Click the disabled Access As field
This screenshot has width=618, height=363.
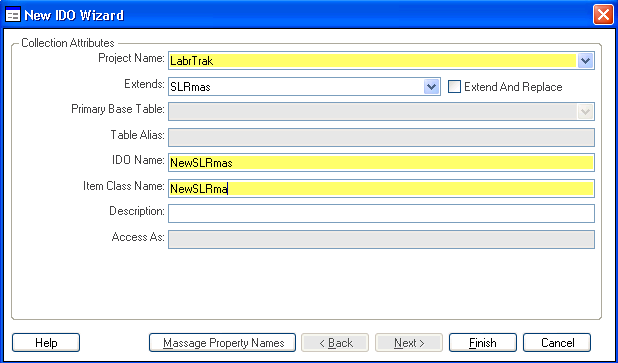381,240
